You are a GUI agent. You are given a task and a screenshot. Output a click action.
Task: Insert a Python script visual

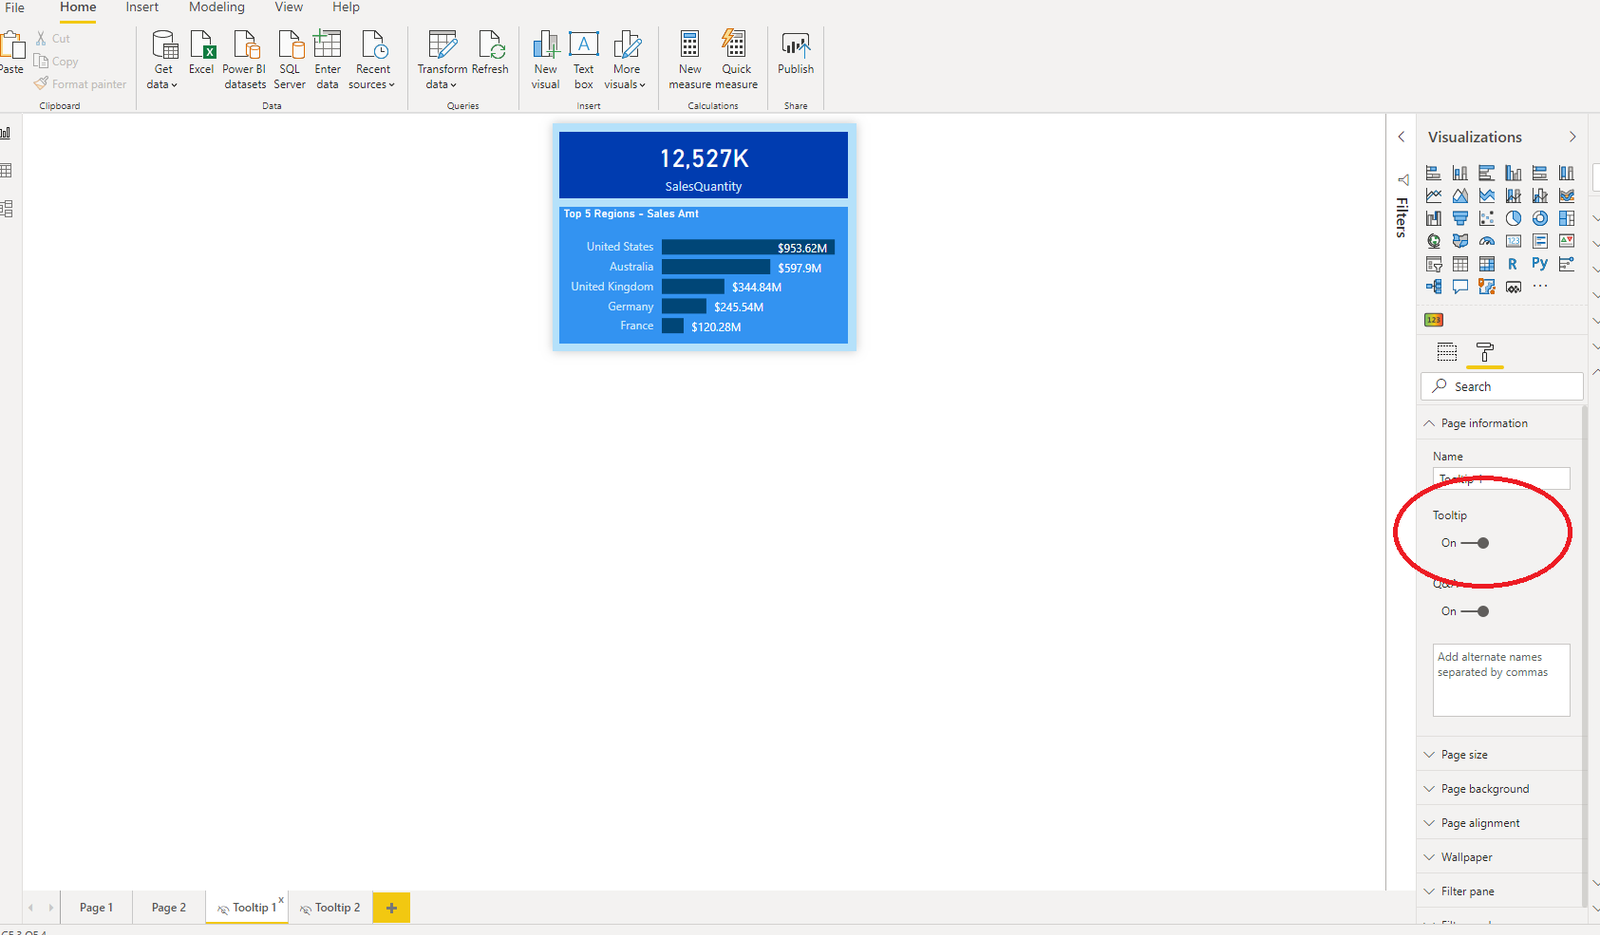pos(1539,263)
